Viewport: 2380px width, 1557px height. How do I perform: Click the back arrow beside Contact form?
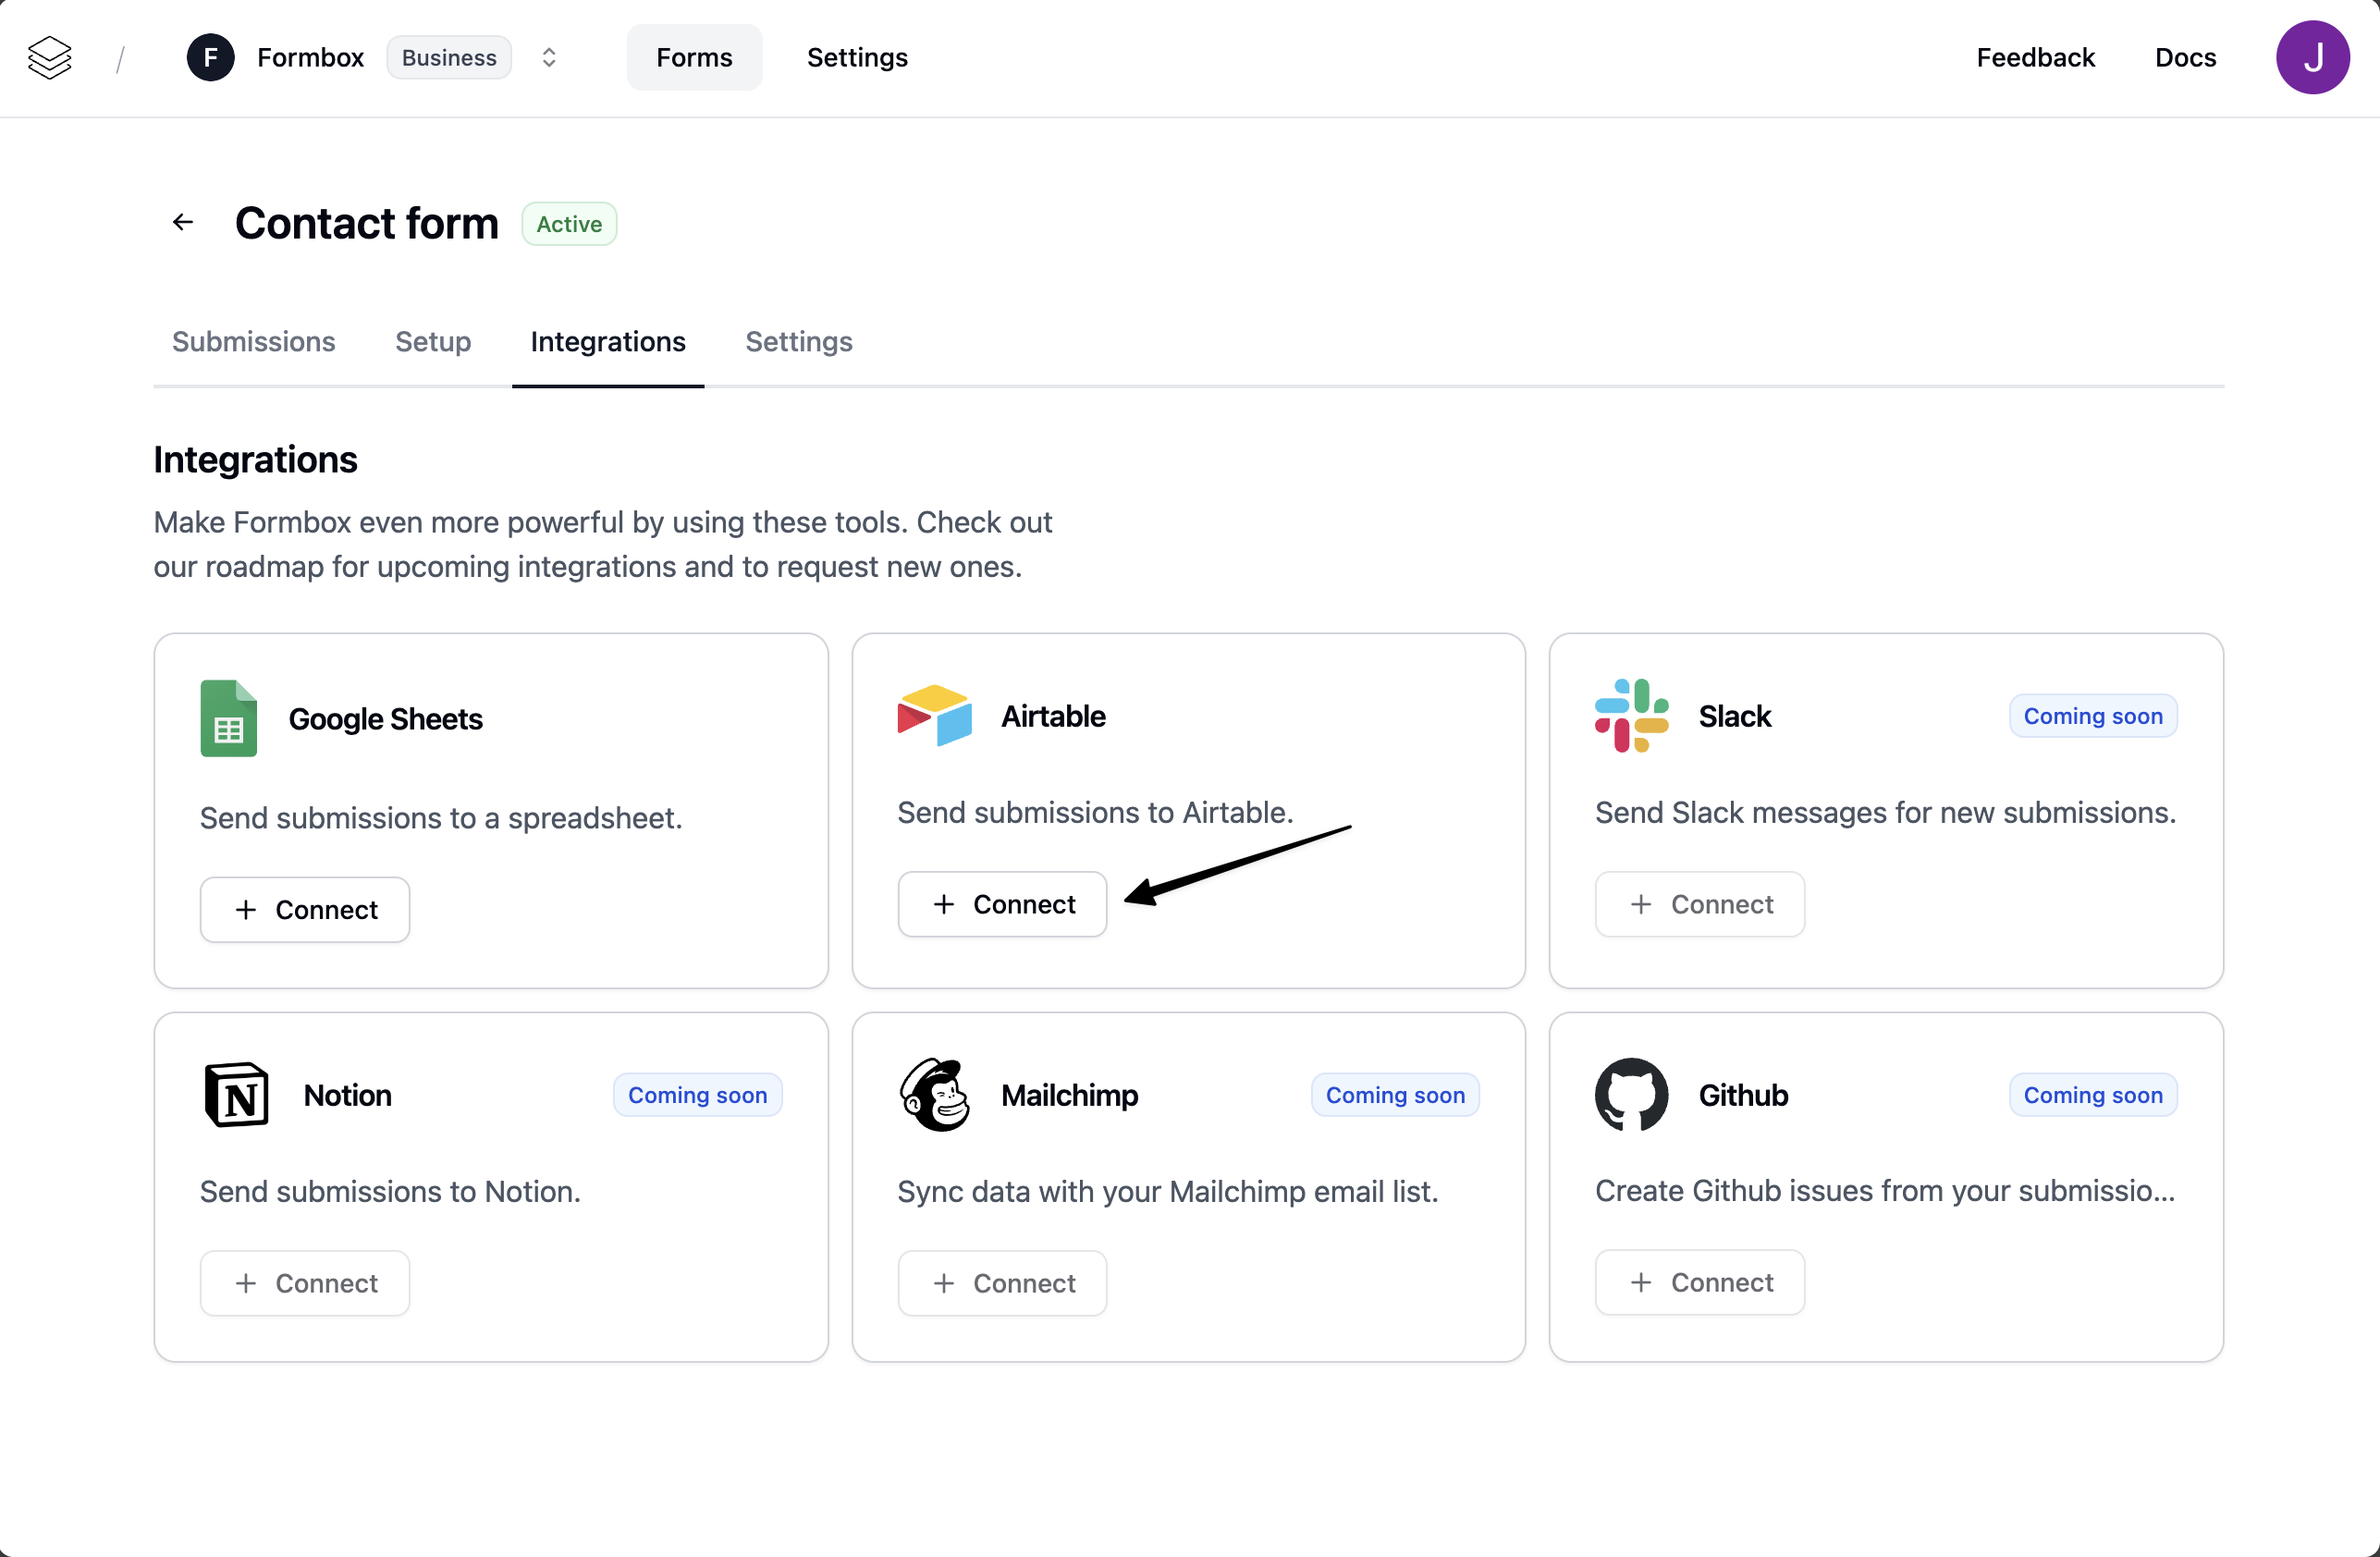tap(183, 222)
